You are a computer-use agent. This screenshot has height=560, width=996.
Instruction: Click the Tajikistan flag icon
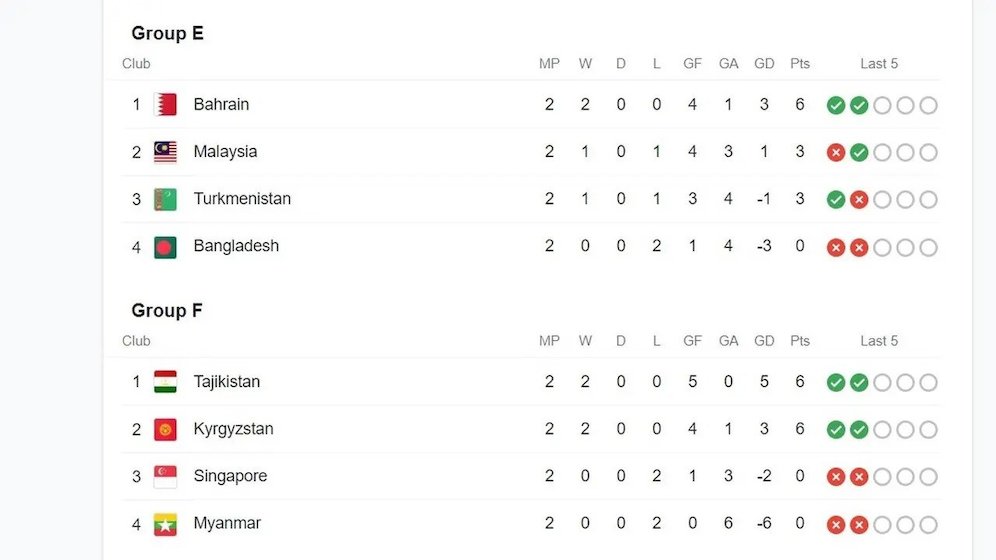tap(165, 382)
